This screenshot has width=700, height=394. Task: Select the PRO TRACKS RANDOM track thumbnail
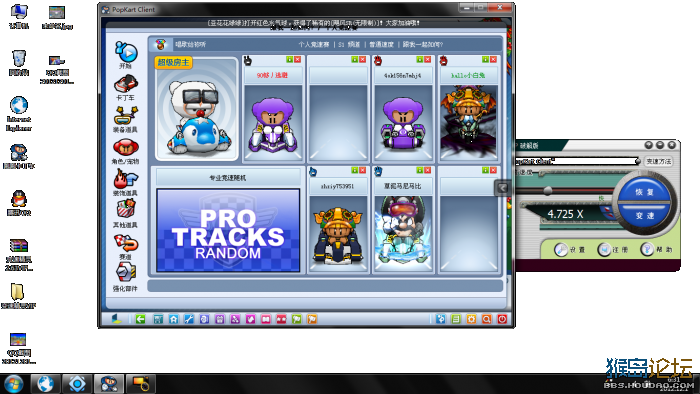point(228,230)
